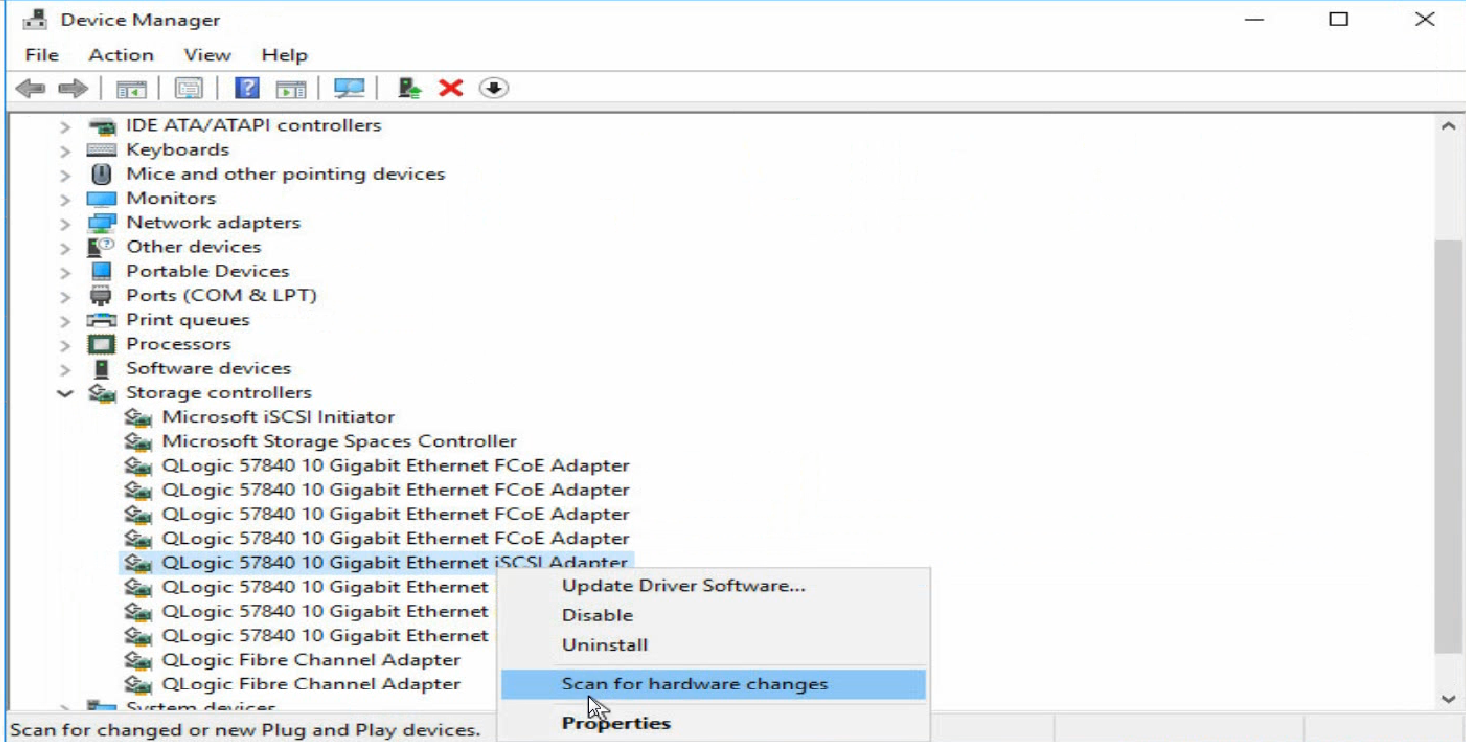This screenshot has width=1466, height=742.
Task: Toggle show/hide console tree toolbar icon
Action: (x=131, y=88)
